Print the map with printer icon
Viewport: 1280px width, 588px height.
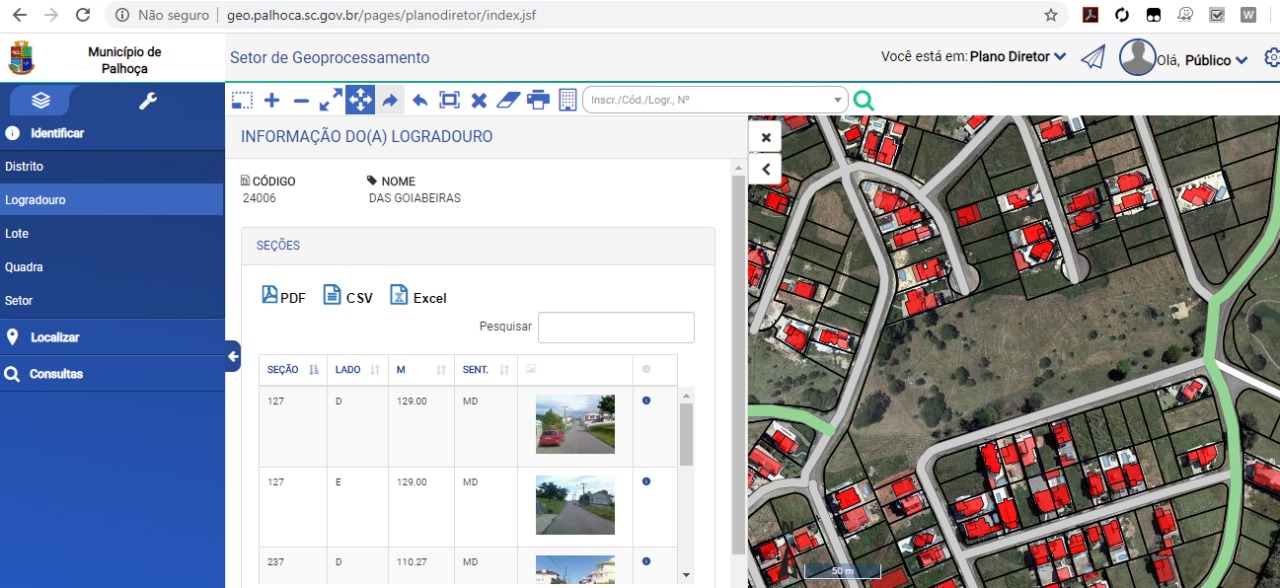pos(538,100)
